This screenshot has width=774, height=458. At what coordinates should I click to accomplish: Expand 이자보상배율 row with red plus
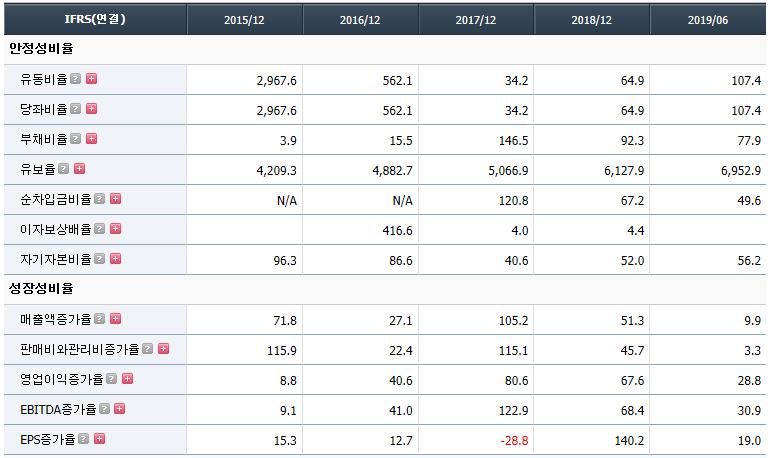coord(116,229)
